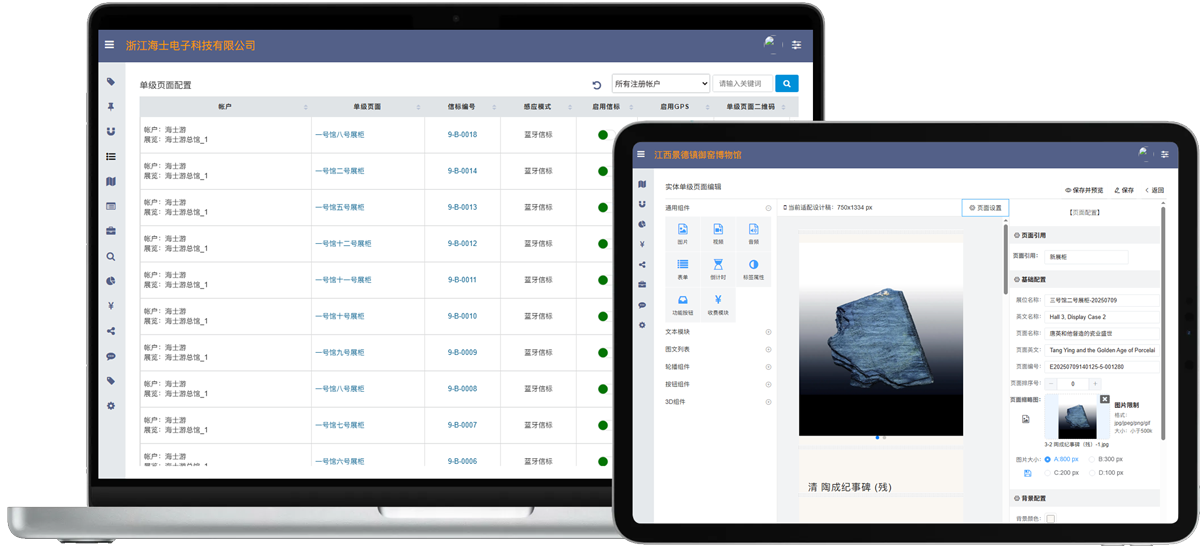This screenshot has width=1200, height=547.
Task: Remove the thumbnail with the X icon
Action: coord(1104,399)
